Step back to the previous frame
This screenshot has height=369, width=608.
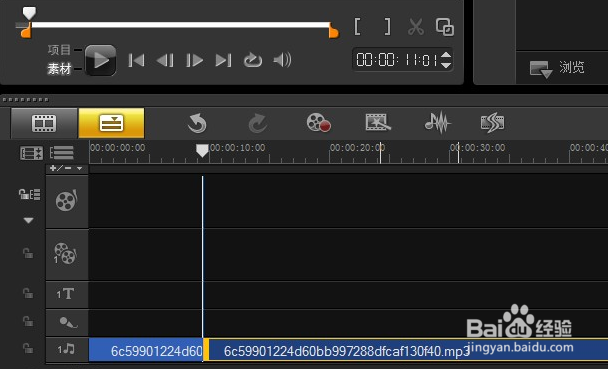pyautogui.click(x=165, y=60)
